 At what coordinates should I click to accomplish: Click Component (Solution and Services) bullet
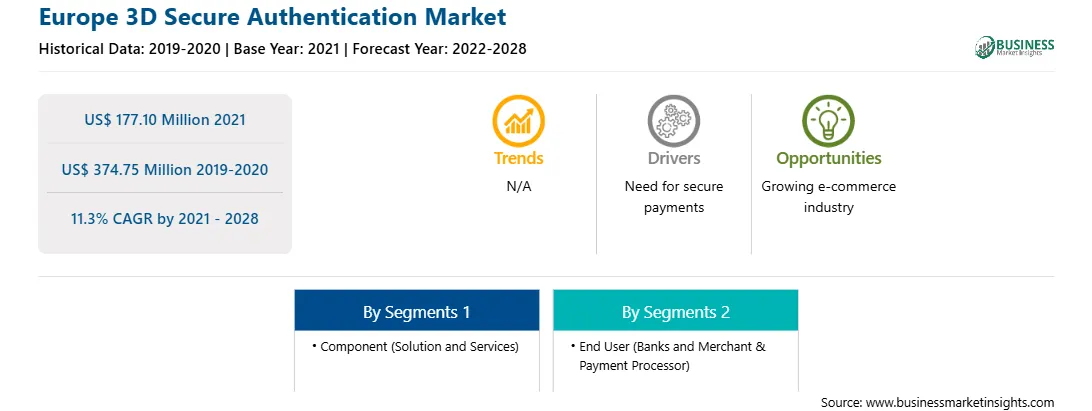[415, 346]
